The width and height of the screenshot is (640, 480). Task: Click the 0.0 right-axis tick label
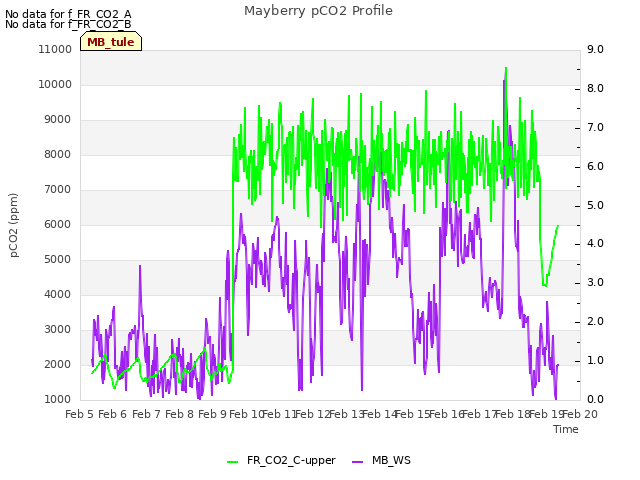pos(595,399)
